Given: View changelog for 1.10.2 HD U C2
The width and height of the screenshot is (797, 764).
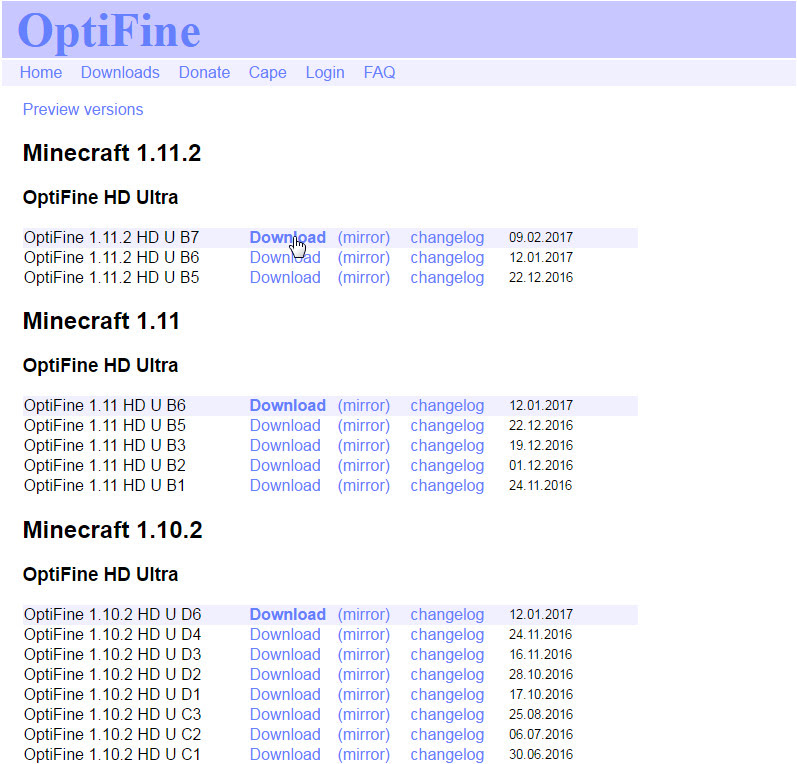Looking at the screenshot, I should (447, 735).
